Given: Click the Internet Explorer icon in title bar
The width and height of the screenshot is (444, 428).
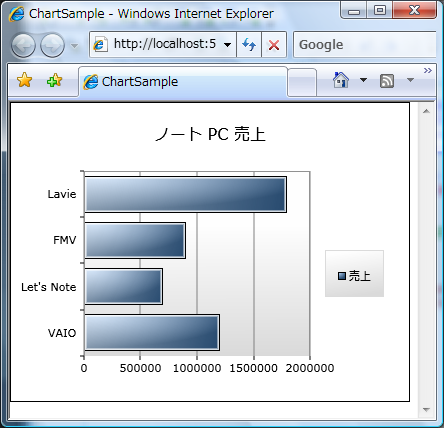Looking at the screenshot, I should pos(17,14).
